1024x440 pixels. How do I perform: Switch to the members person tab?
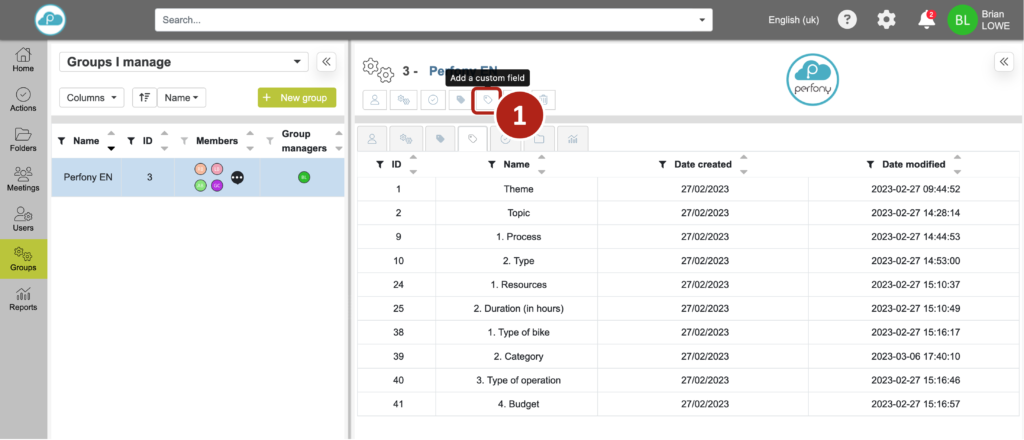coord(372,139)
